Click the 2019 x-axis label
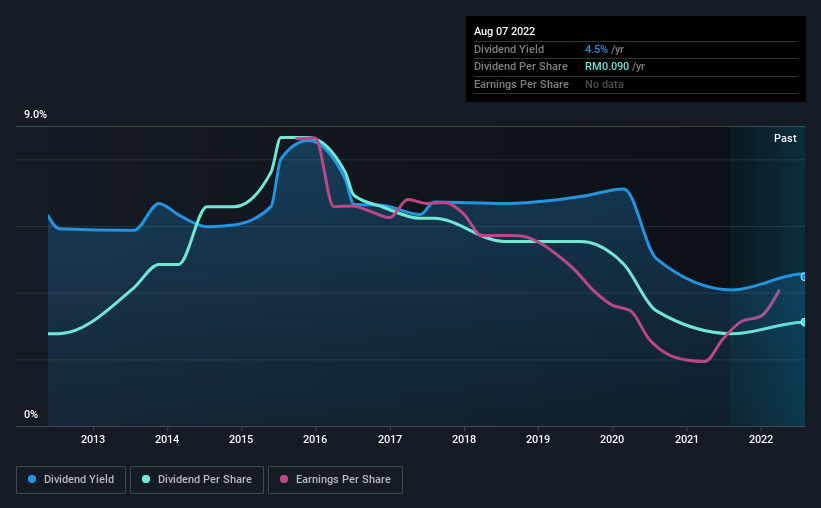Screen dimensions: 821x508 coord(538,439)
